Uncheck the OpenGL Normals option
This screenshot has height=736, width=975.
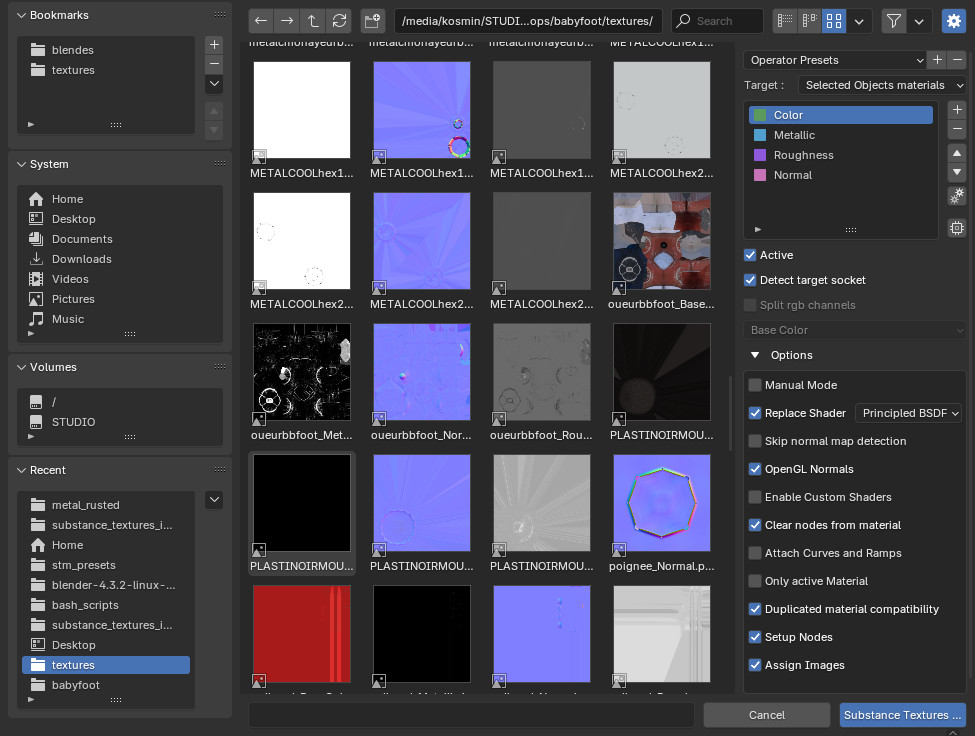click(755, 469)
